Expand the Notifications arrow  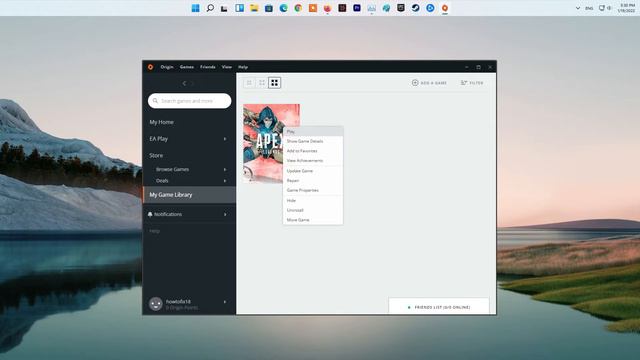[x=225, y=214]
